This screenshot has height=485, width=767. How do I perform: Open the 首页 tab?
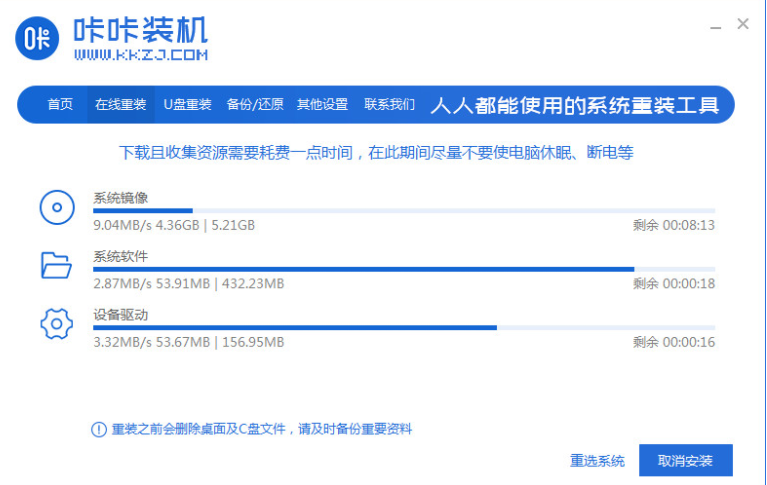60,104
